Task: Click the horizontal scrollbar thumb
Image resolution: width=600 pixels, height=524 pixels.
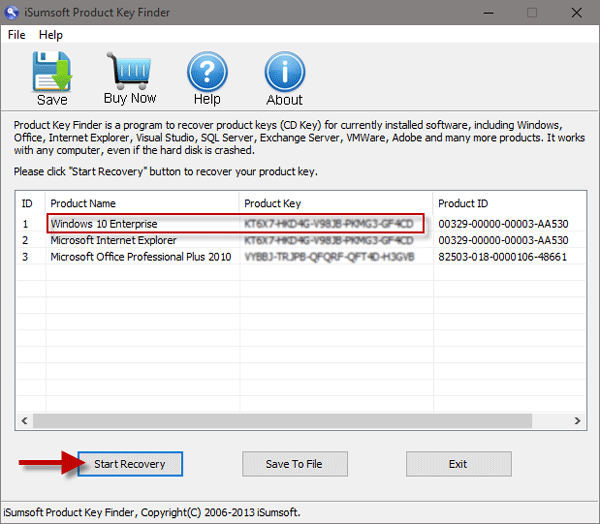Action: click(282, 421)
